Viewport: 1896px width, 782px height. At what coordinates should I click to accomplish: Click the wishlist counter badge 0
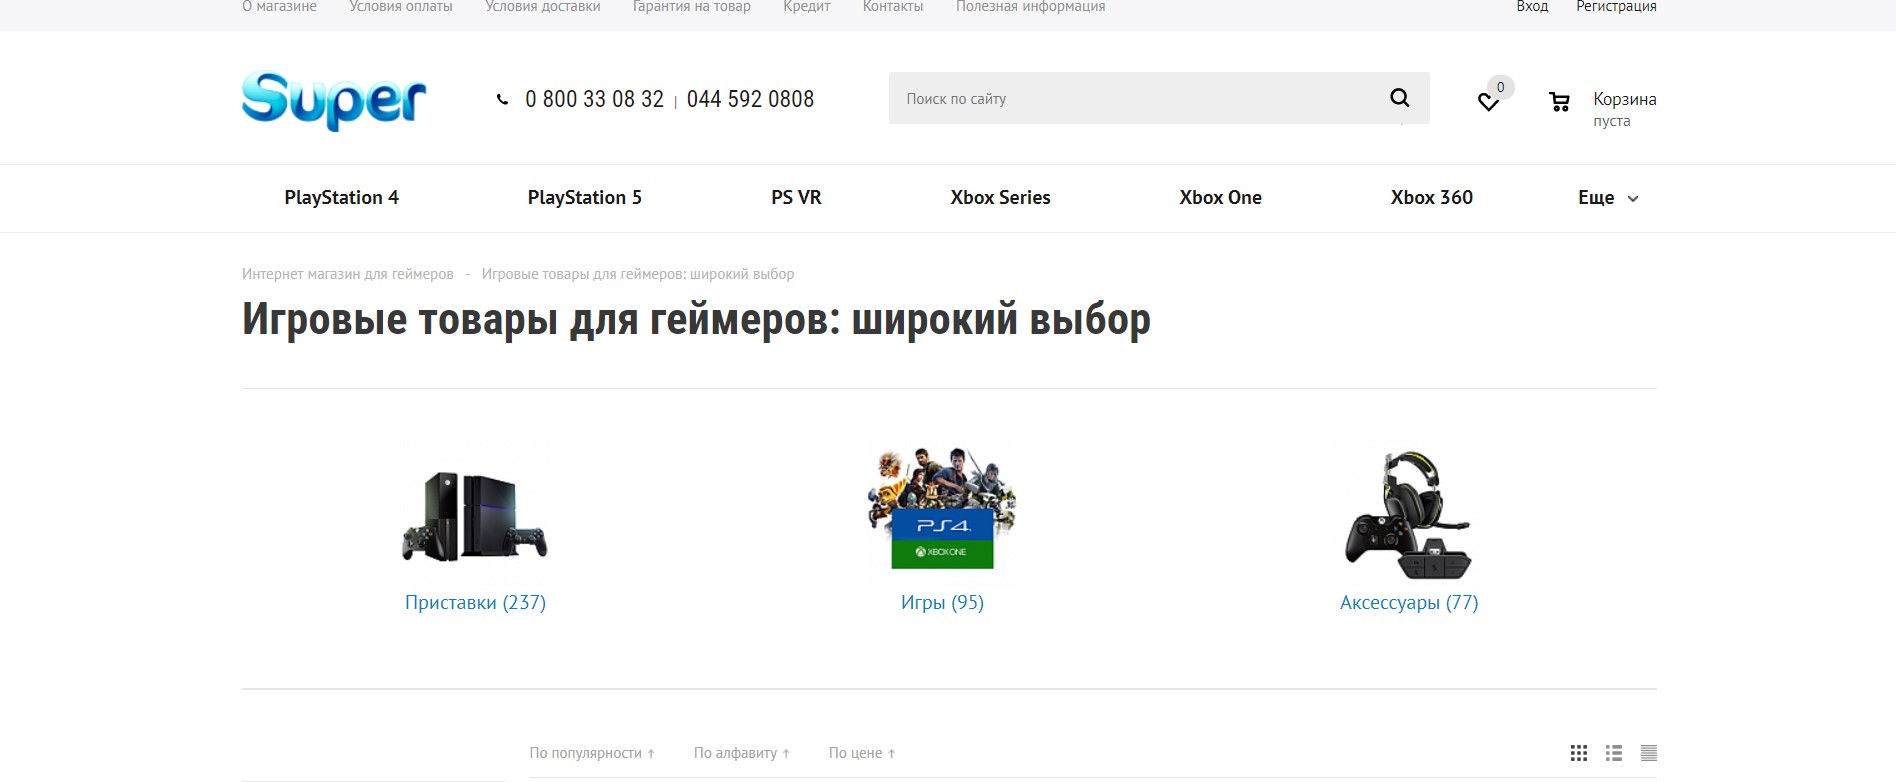1500,87
